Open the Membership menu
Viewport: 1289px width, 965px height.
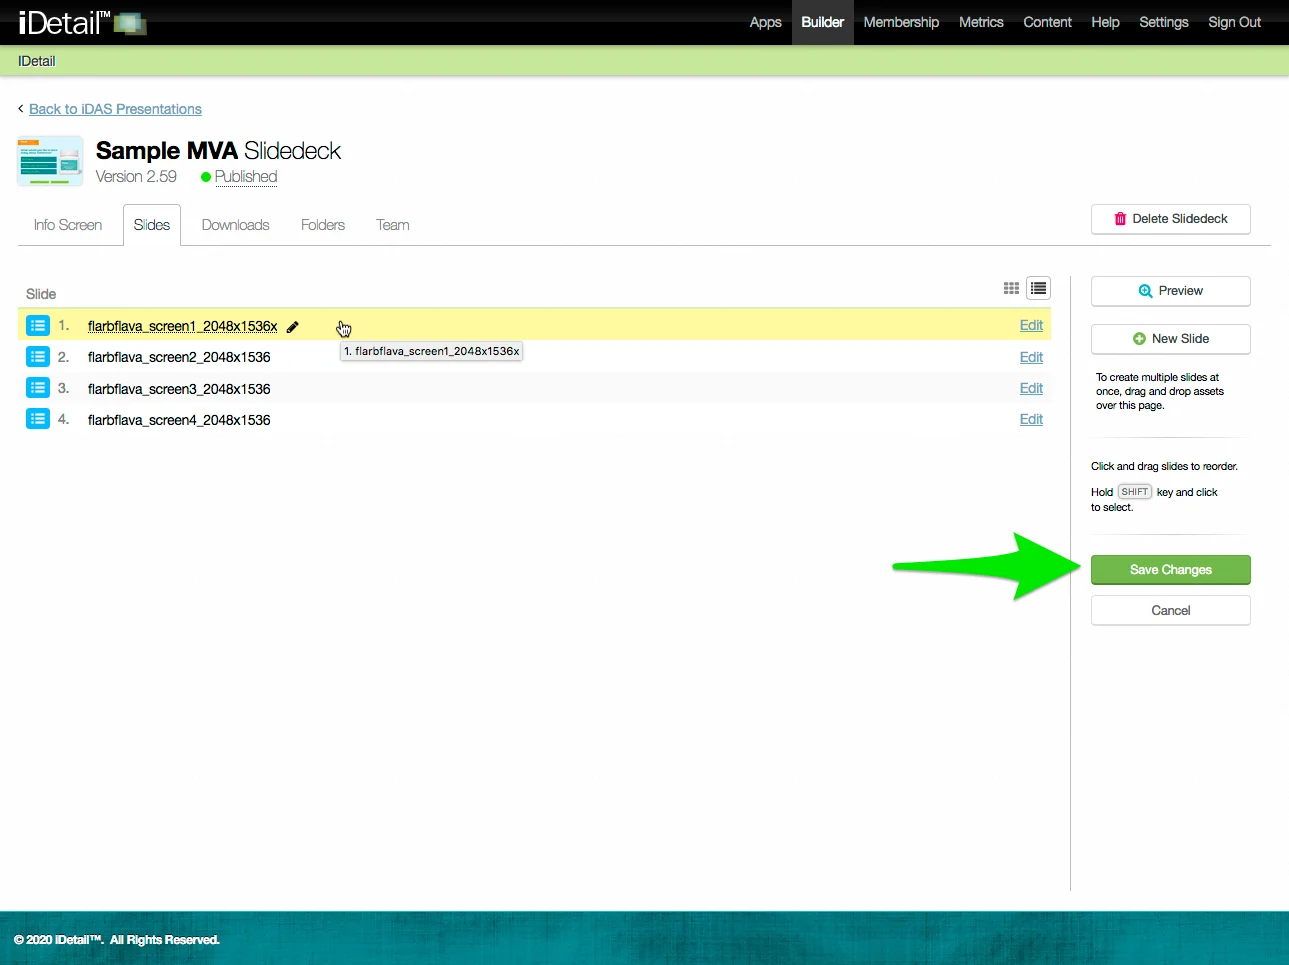901,22
